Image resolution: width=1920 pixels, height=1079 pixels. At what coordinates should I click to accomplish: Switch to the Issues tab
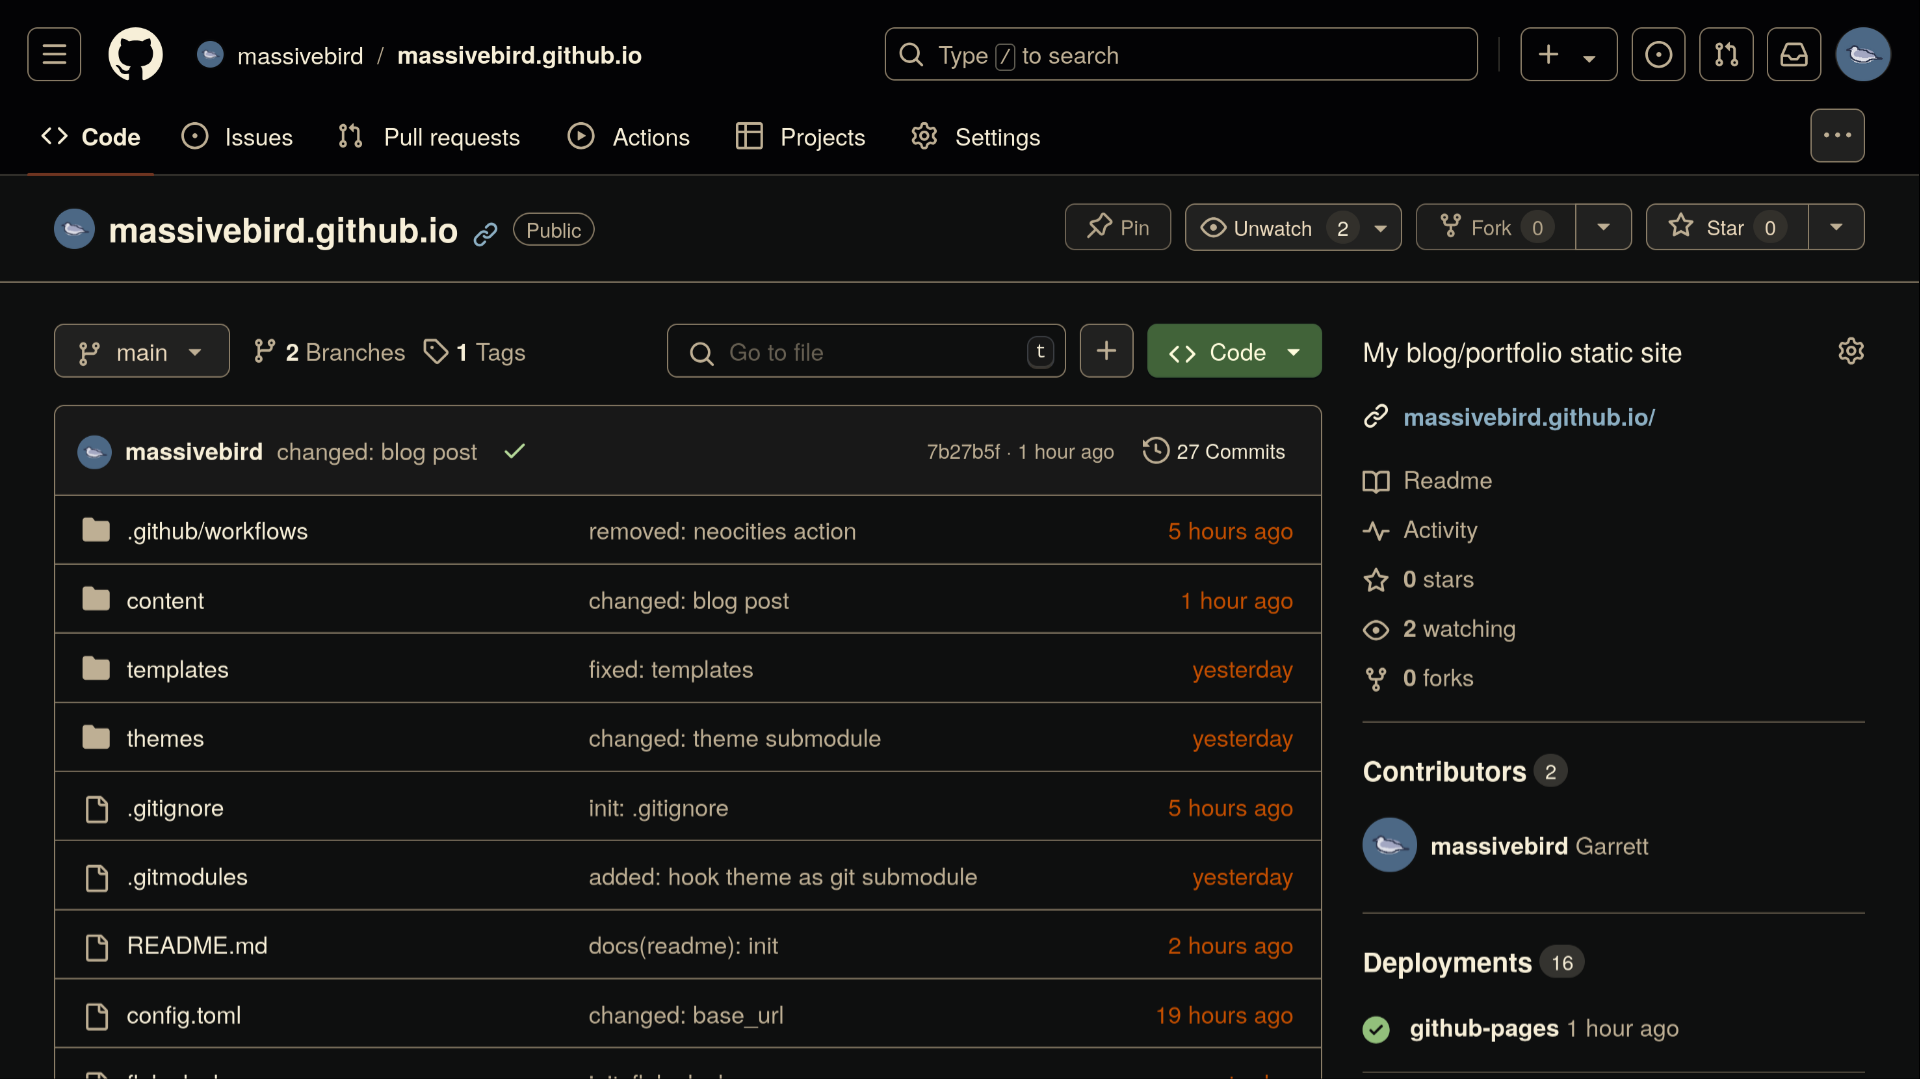(237, 137)
